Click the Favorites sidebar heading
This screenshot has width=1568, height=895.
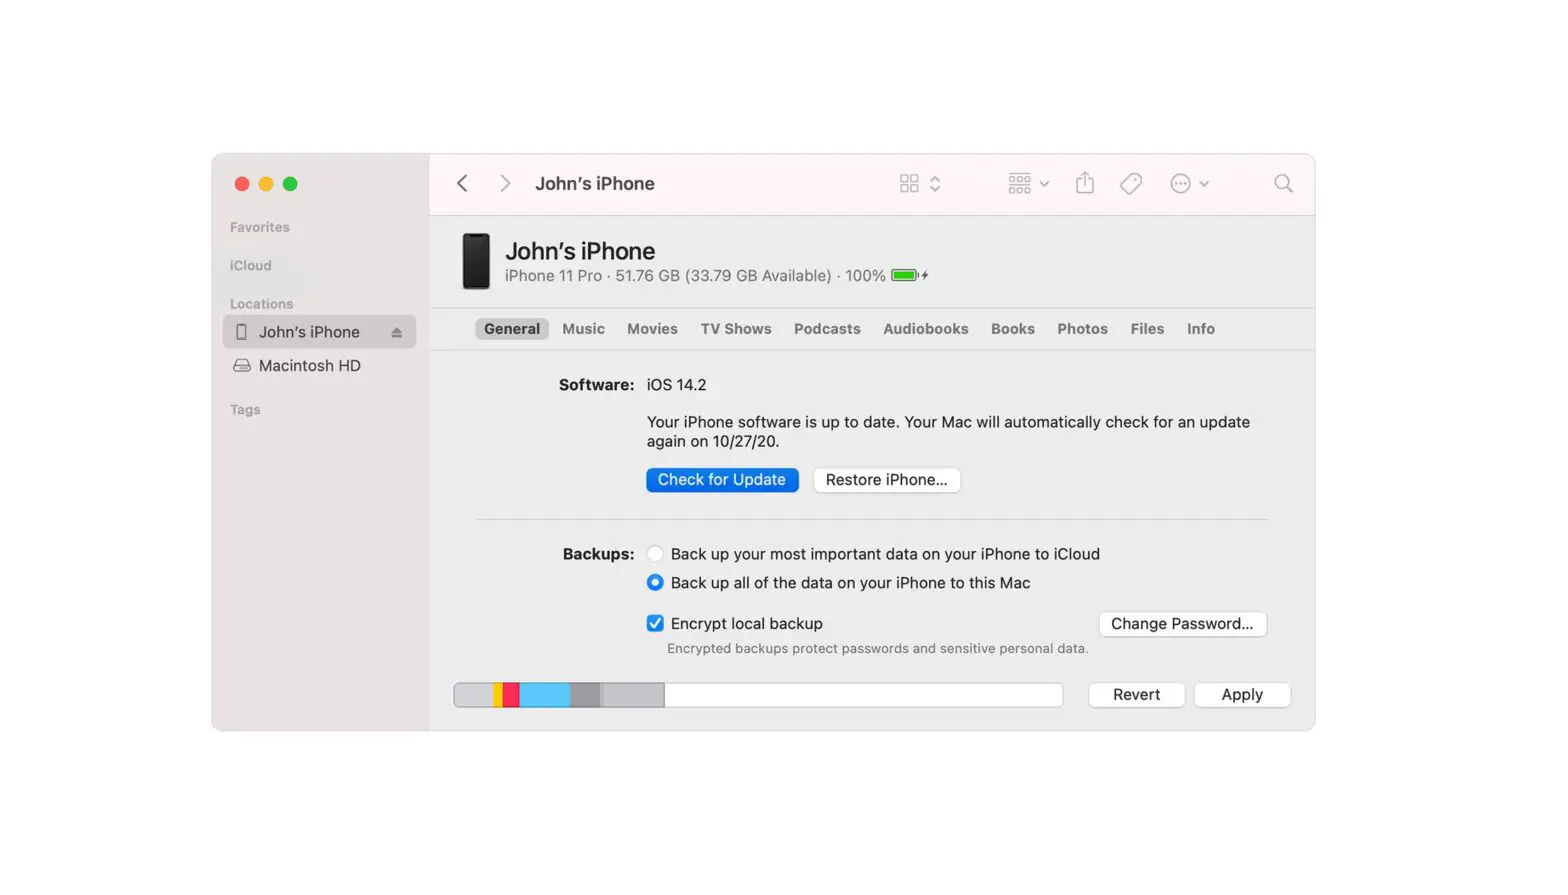pyautogui.click(x=260, y=227)
